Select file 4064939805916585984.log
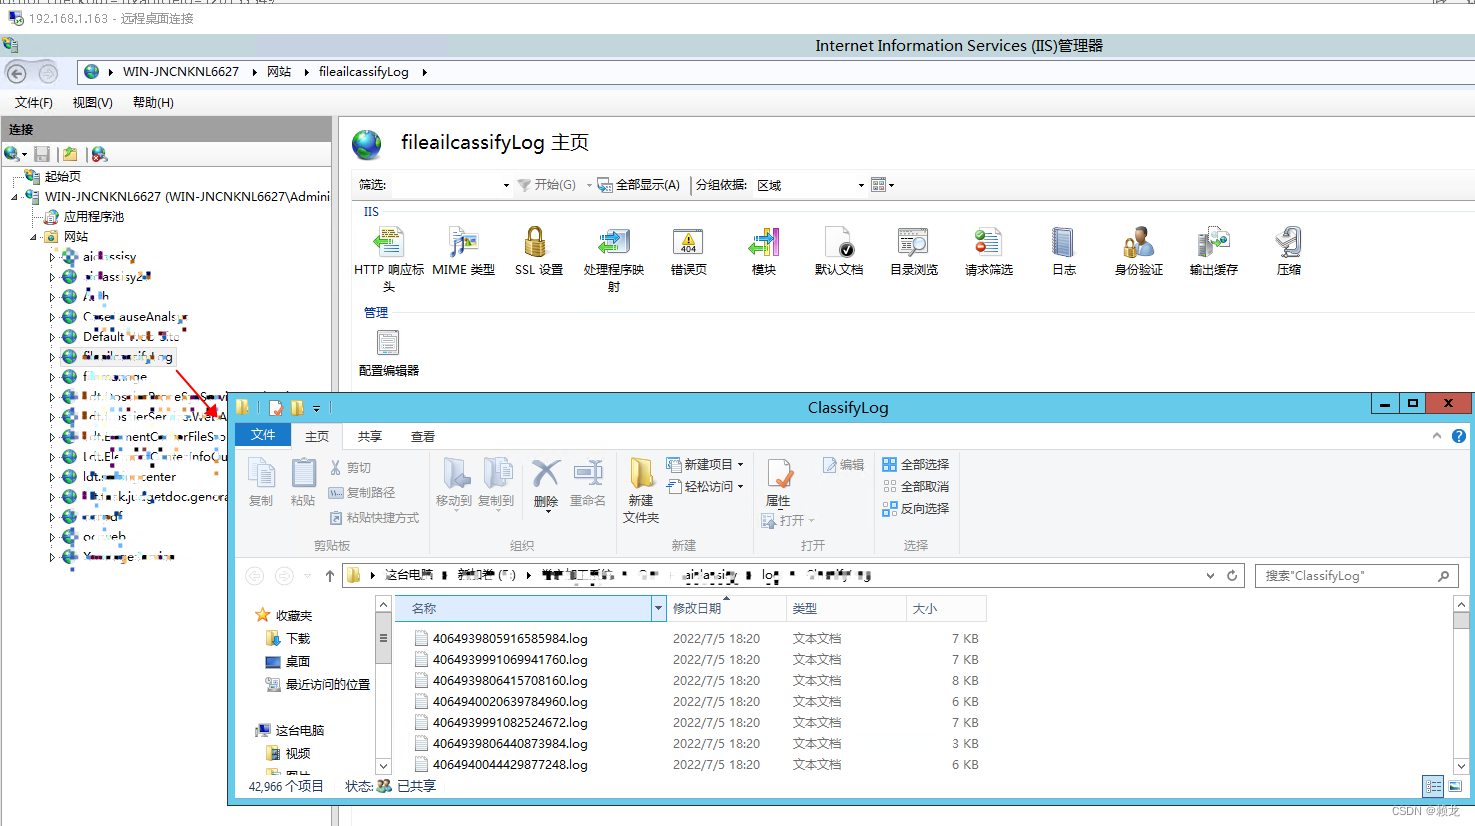 coord(510,639)
